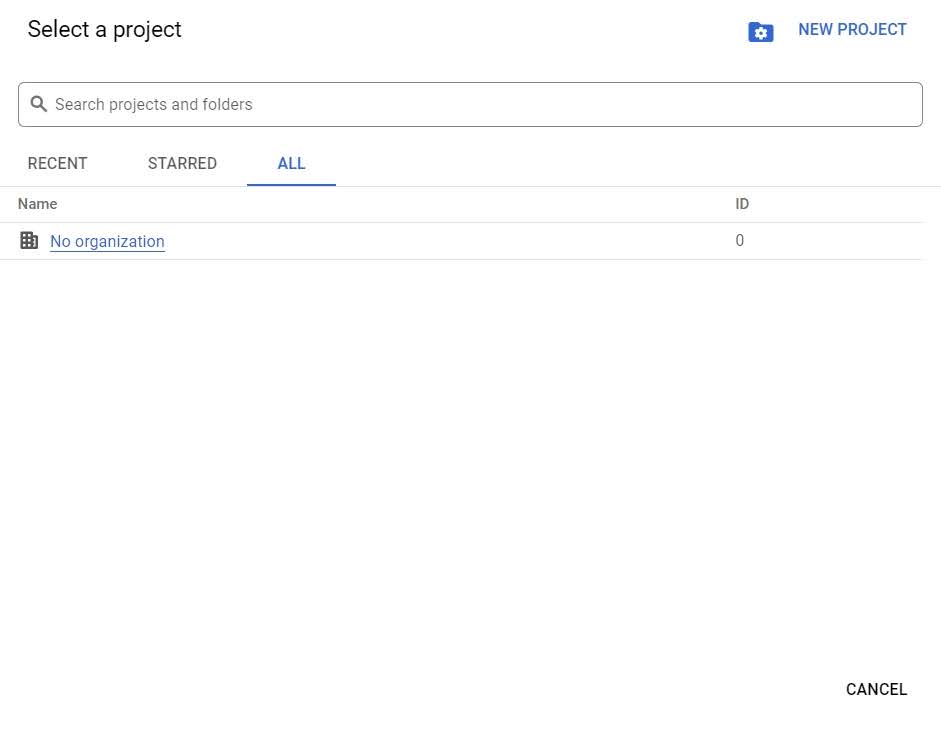Click the ID column header
The width and height of the screenshot is (941, 729).
point(742,204)
